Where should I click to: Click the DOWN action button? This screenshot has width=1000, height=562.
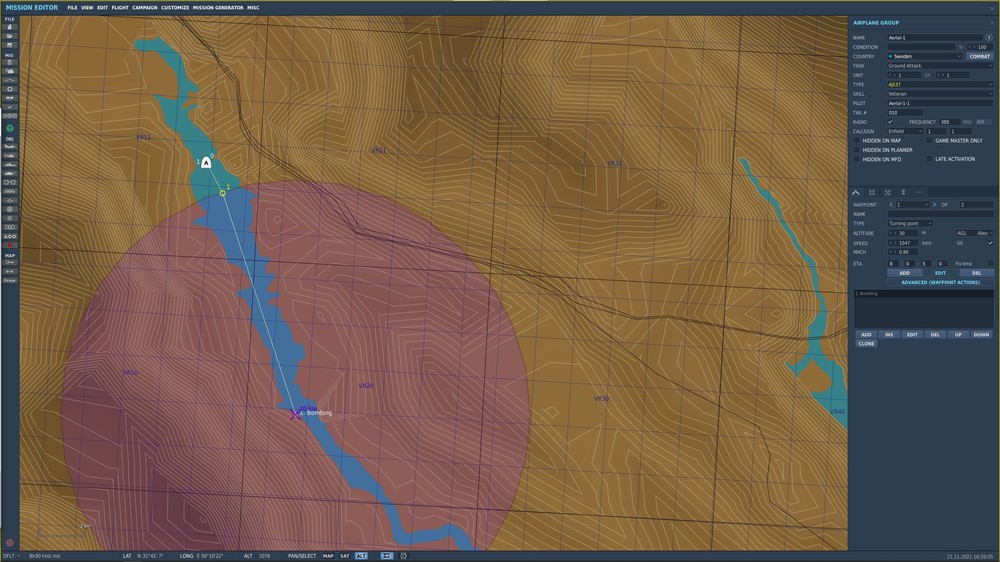click(x=981, y=334)
